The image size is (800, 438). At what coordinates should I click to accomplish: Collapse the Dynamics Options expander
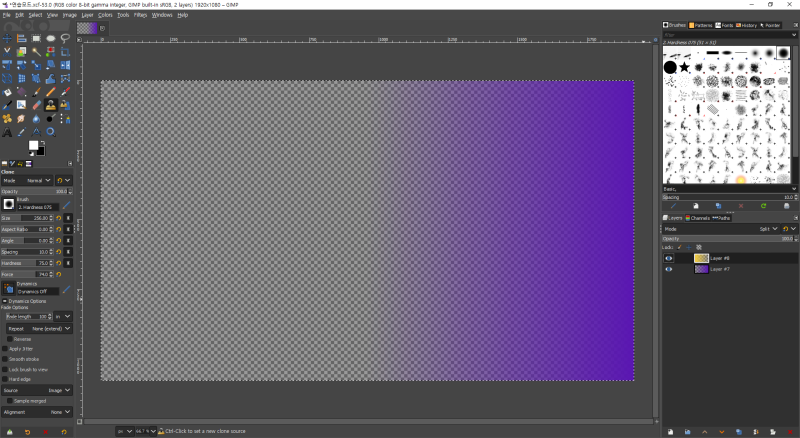coord(5,301)
